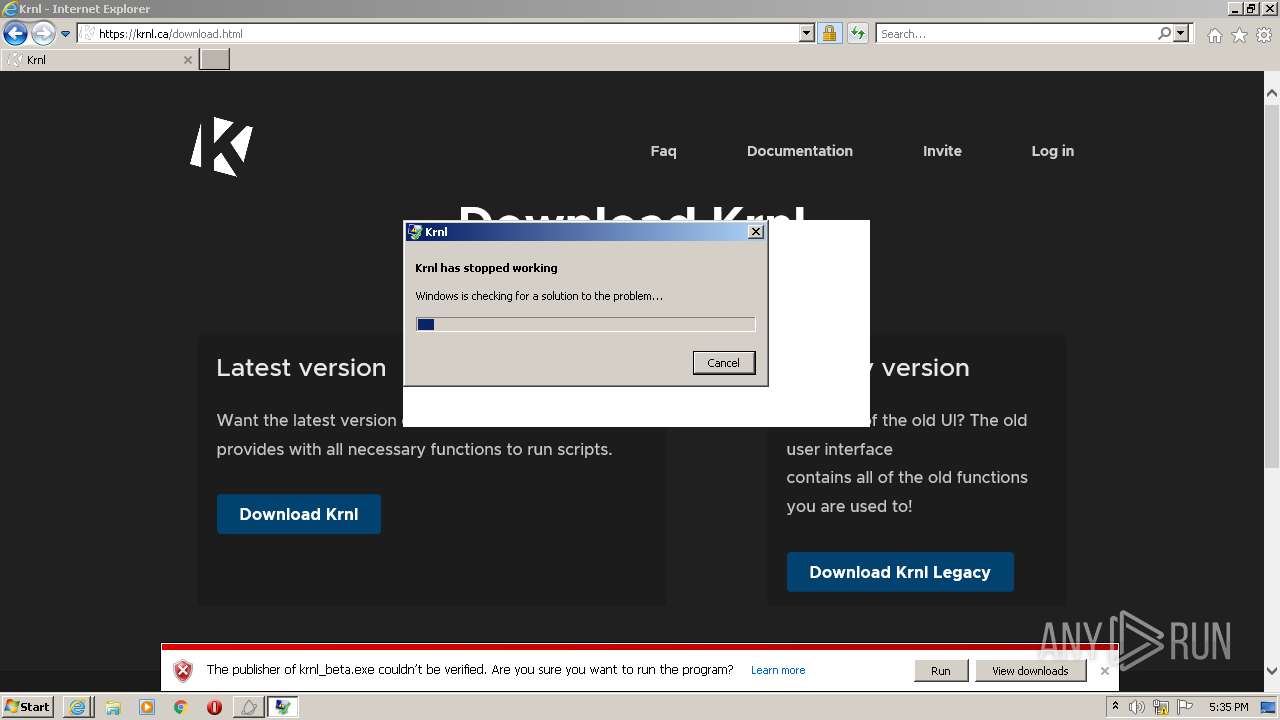1280x720 pixels.
Task: Expand the address bar autocomplete dropdown
Action: point(807,33)
